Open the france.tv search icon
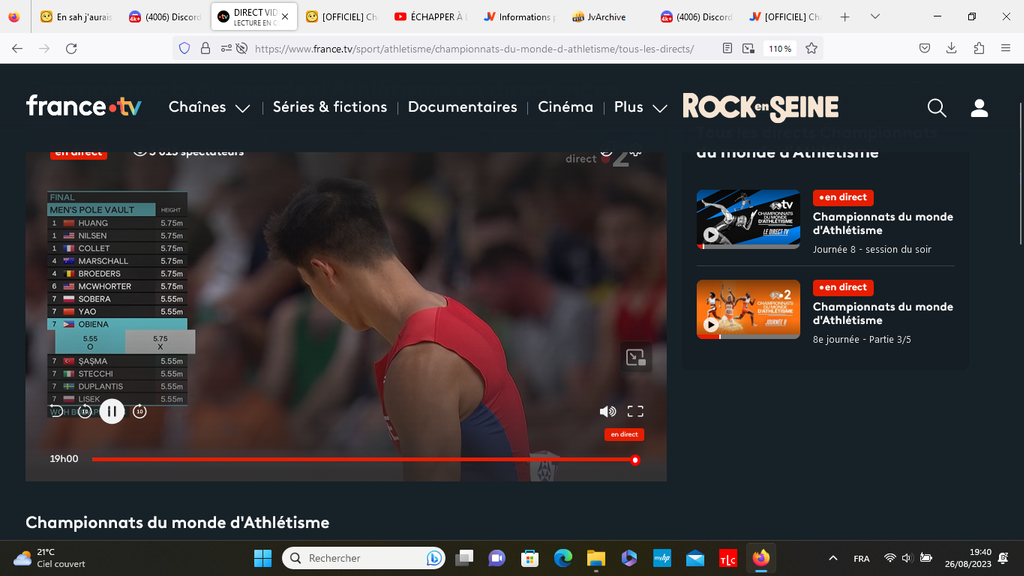Screen dimensions: 1024x576 click(936, 108)
